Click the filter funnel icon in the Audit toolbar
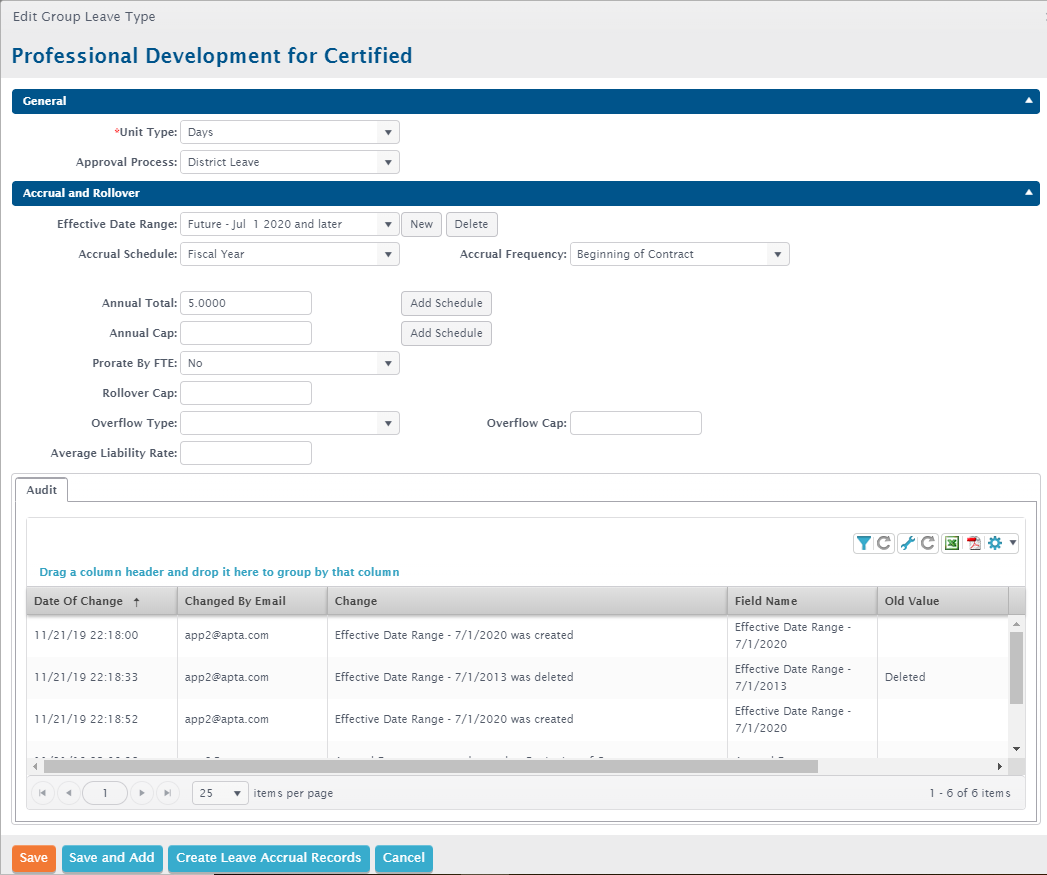 click(x=864, y=543)
